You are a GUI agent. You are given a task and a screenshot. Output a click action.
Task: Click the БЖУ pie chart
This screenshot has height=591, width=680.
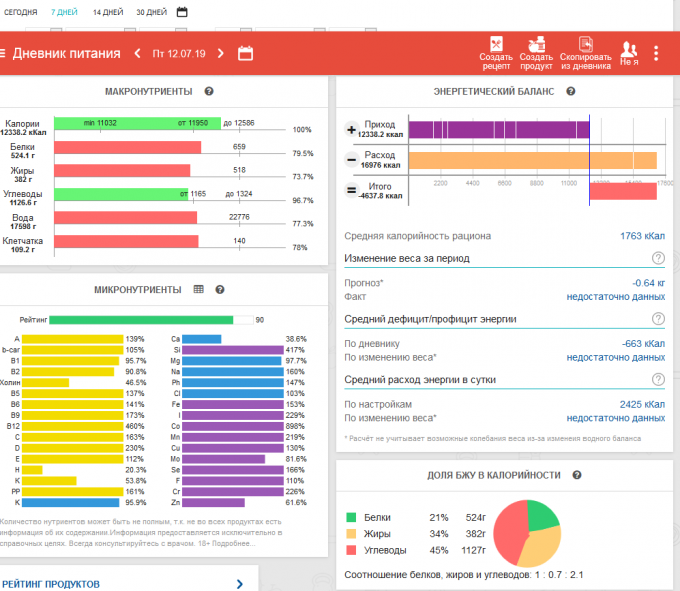(x=527, y=532)
